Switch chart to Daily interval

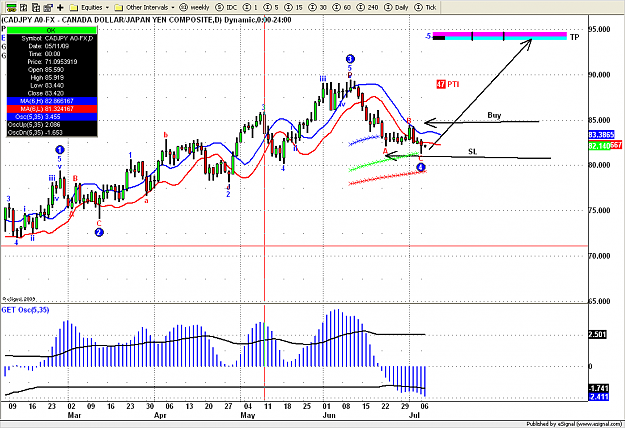click(397, 7)
